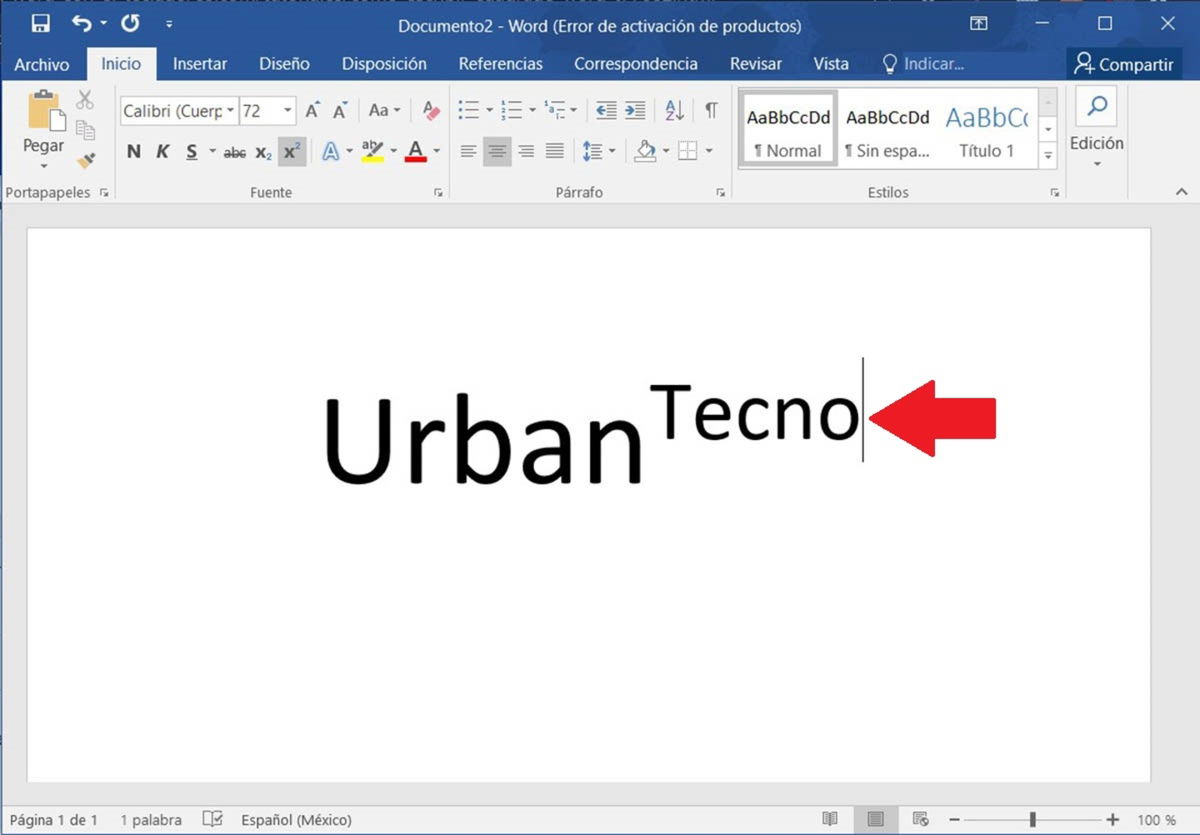1200x835 pixels.
Task: Open the Sort (A-Z) tool
Action: [x=675, y=110]
